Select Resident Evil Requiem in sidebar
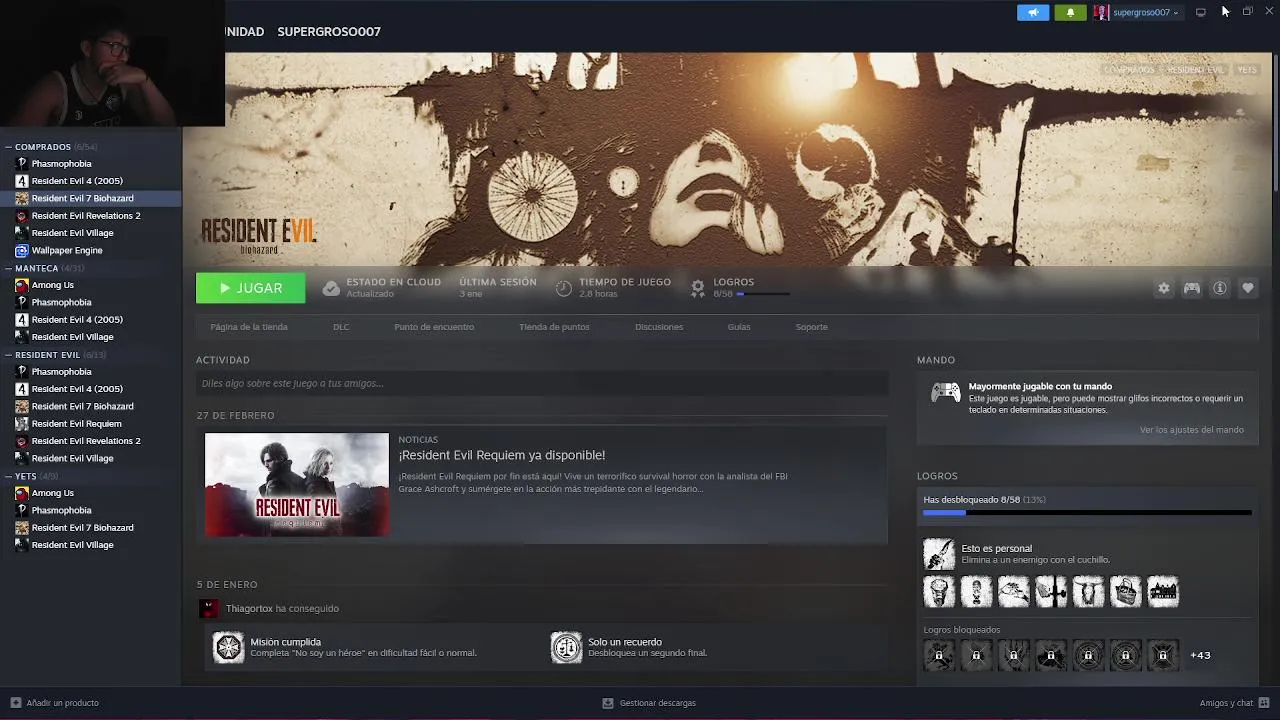Viewport: 1280px width, 720px height. 76,423
